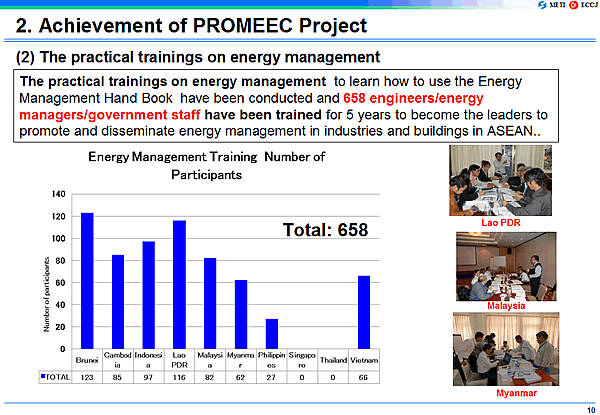Click the Brunei bar in the chart
This screenshot has height=415, width=600.
point(87,280)
